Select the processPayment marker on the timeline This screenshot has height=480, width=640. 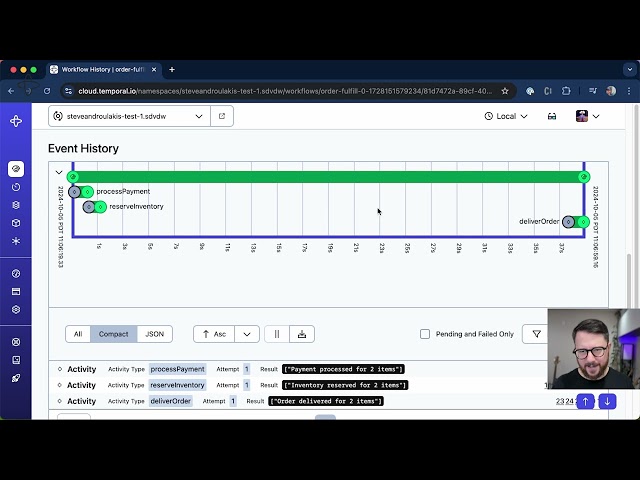click(81, 191)
